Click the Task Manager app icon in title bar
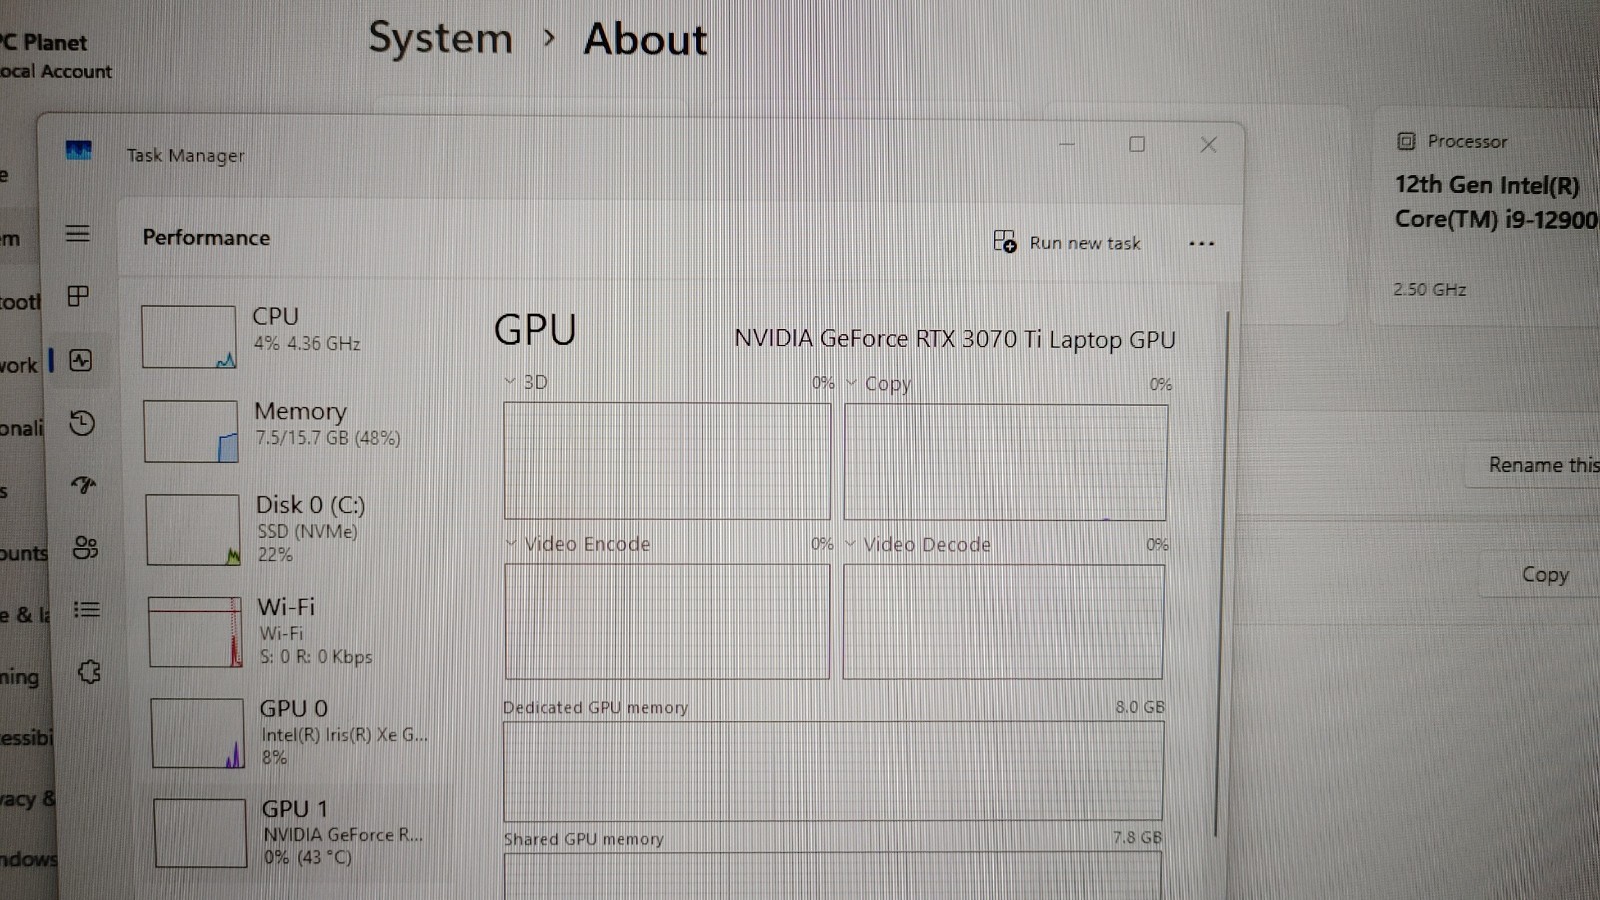This screenshot has height=900, width=1600. 79,151
